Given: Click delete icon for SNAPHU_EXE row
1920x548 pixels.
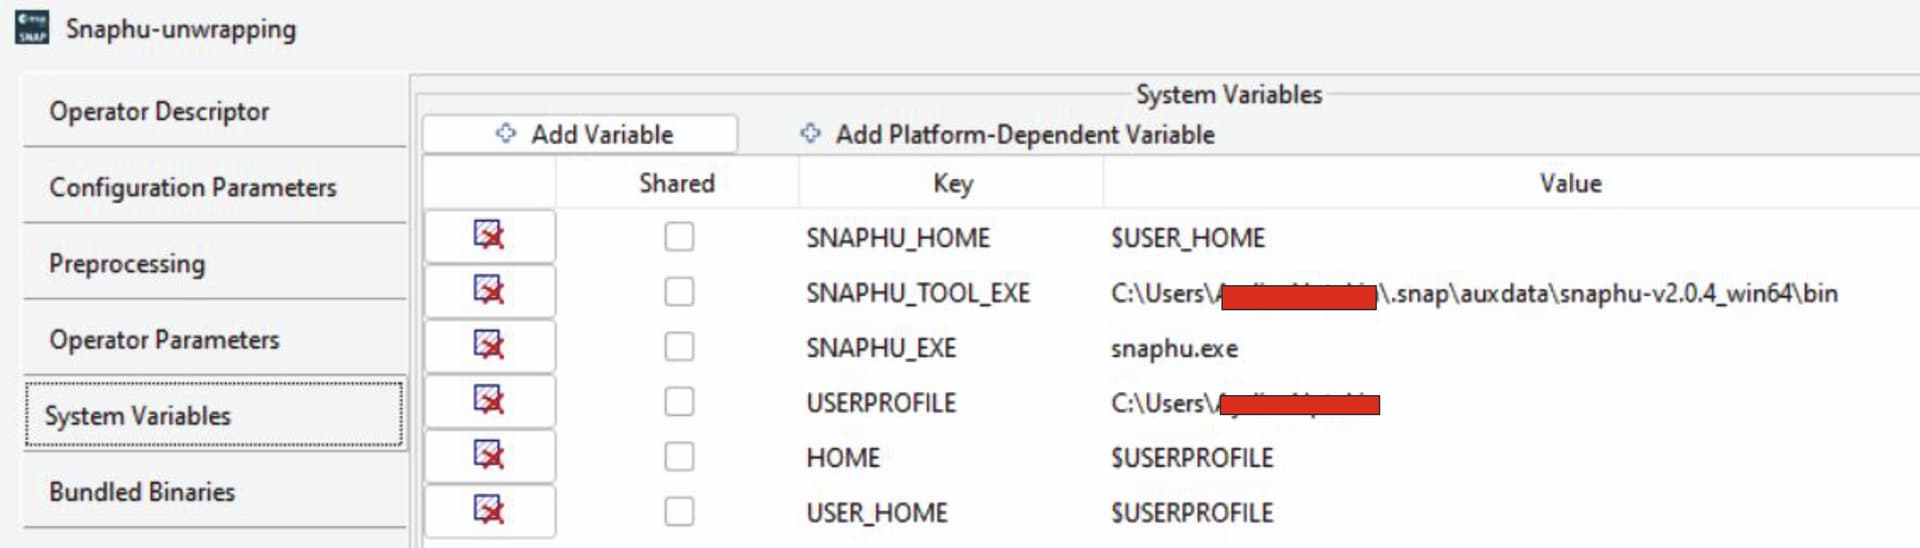Looking at the screenshot, I should tap(489, 346).
